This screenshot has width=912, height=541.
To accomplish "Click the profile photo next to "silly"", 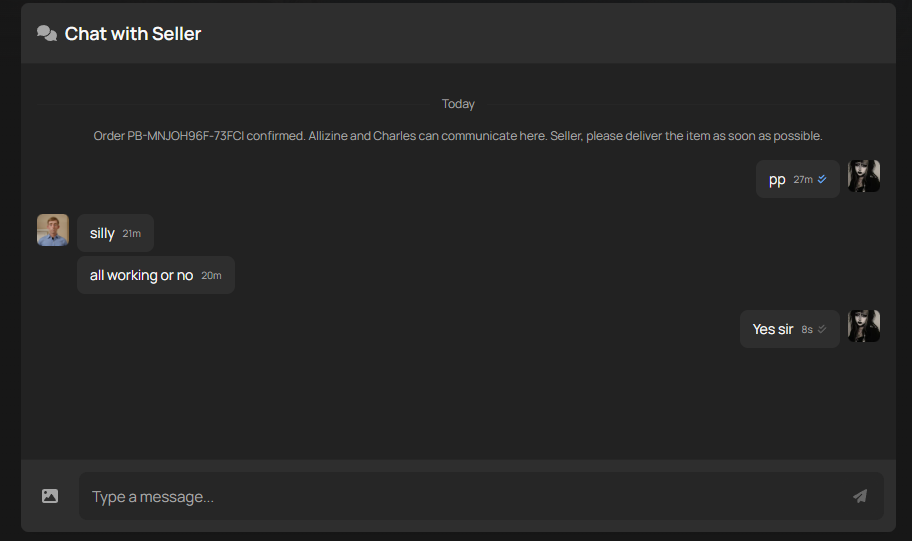I will tap(53, 230).
